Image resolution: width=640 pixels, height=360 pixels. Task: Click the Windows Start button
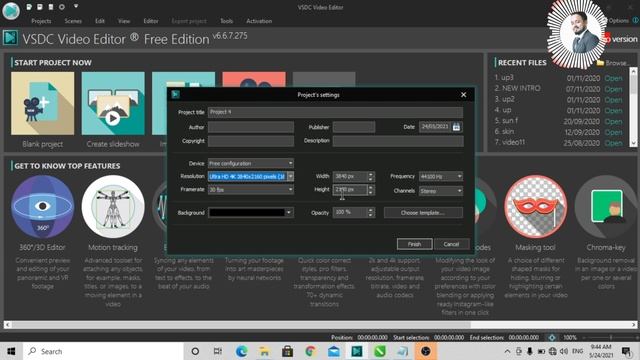tap(11, 351)
